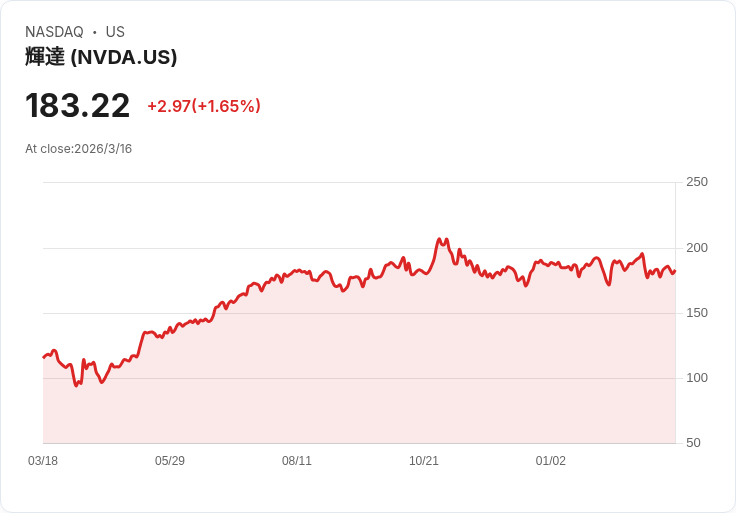Open the 輝達 (NVDA.US) stock title
This screenshot has height=513, width=736.
(101, 57)
